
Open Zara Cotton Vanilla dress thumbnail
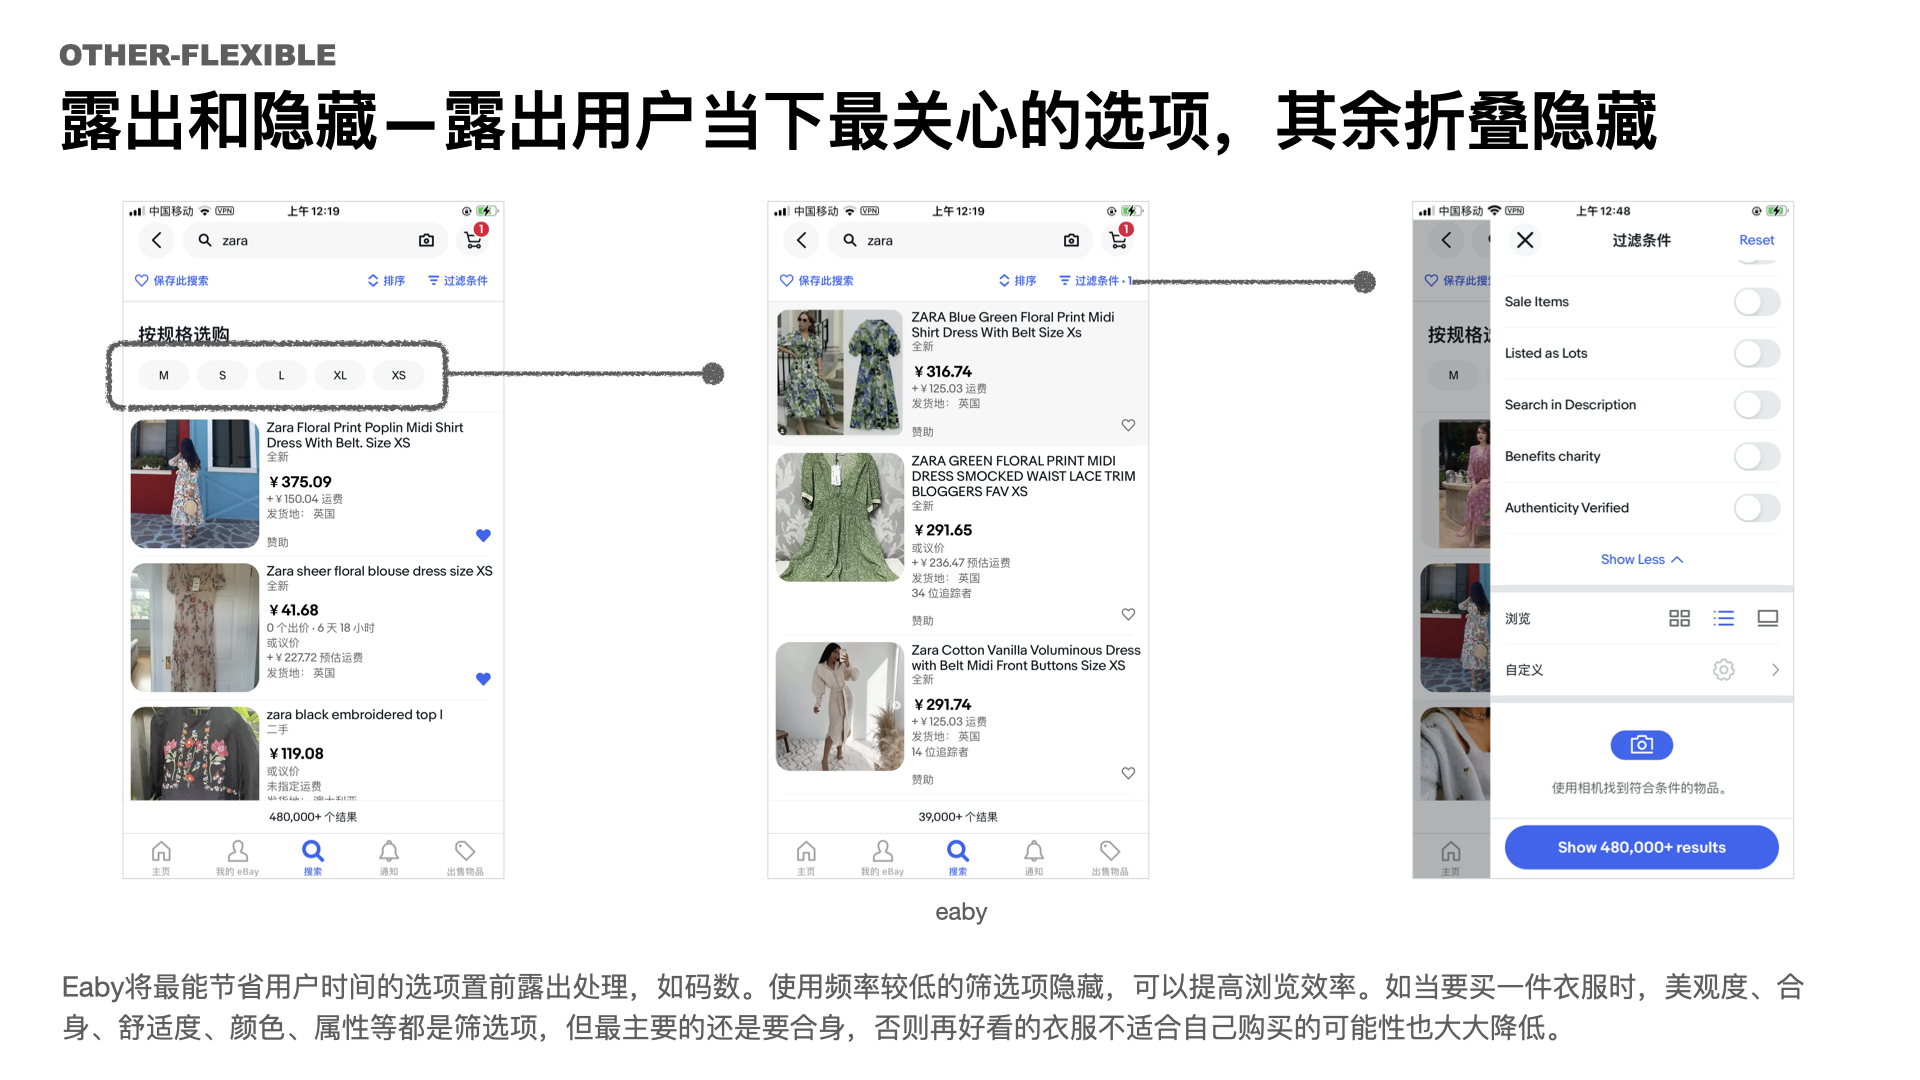[840, 706]
